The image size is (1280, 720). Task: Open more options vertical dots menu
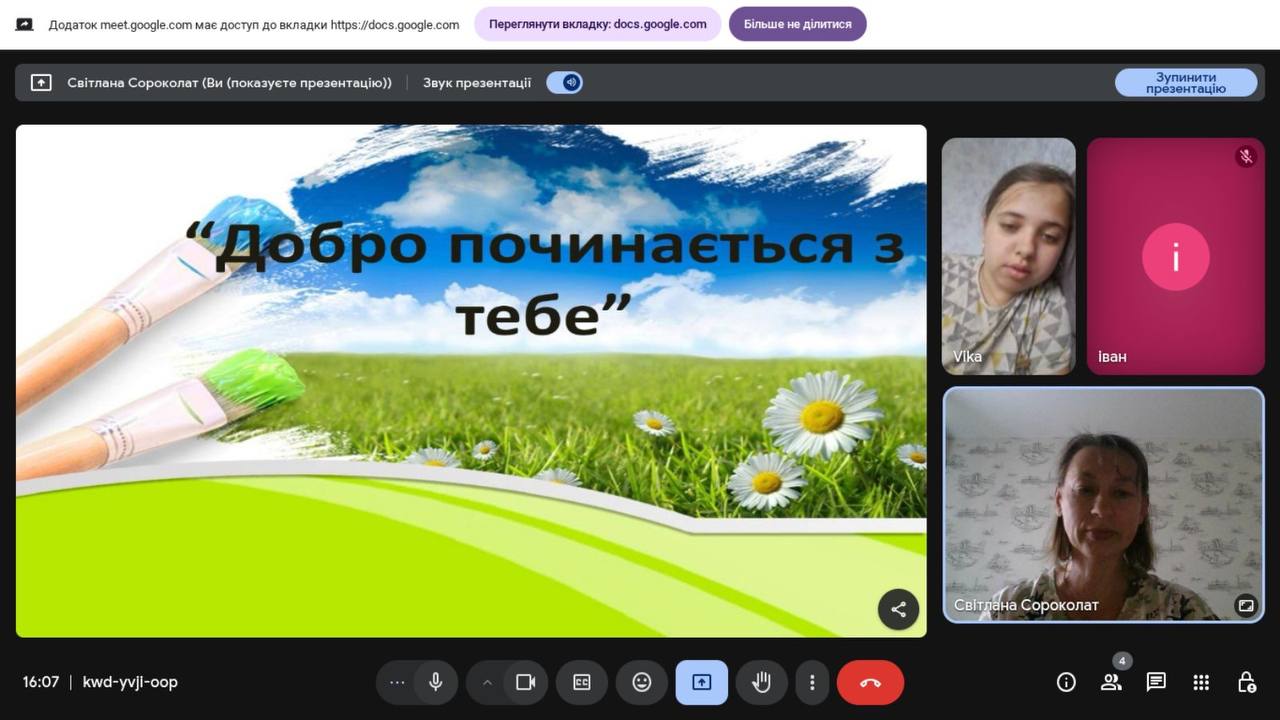(812, 682)
